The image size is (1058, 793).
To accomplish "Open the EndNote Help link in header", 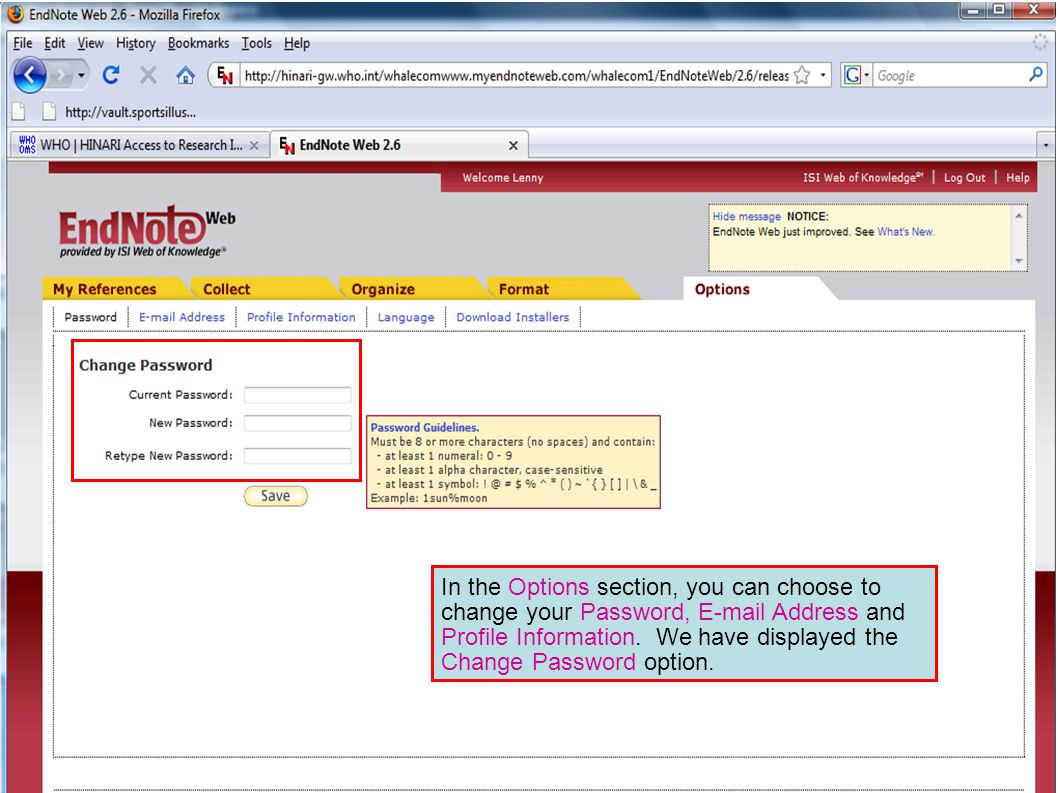I will pos(1018,177).
